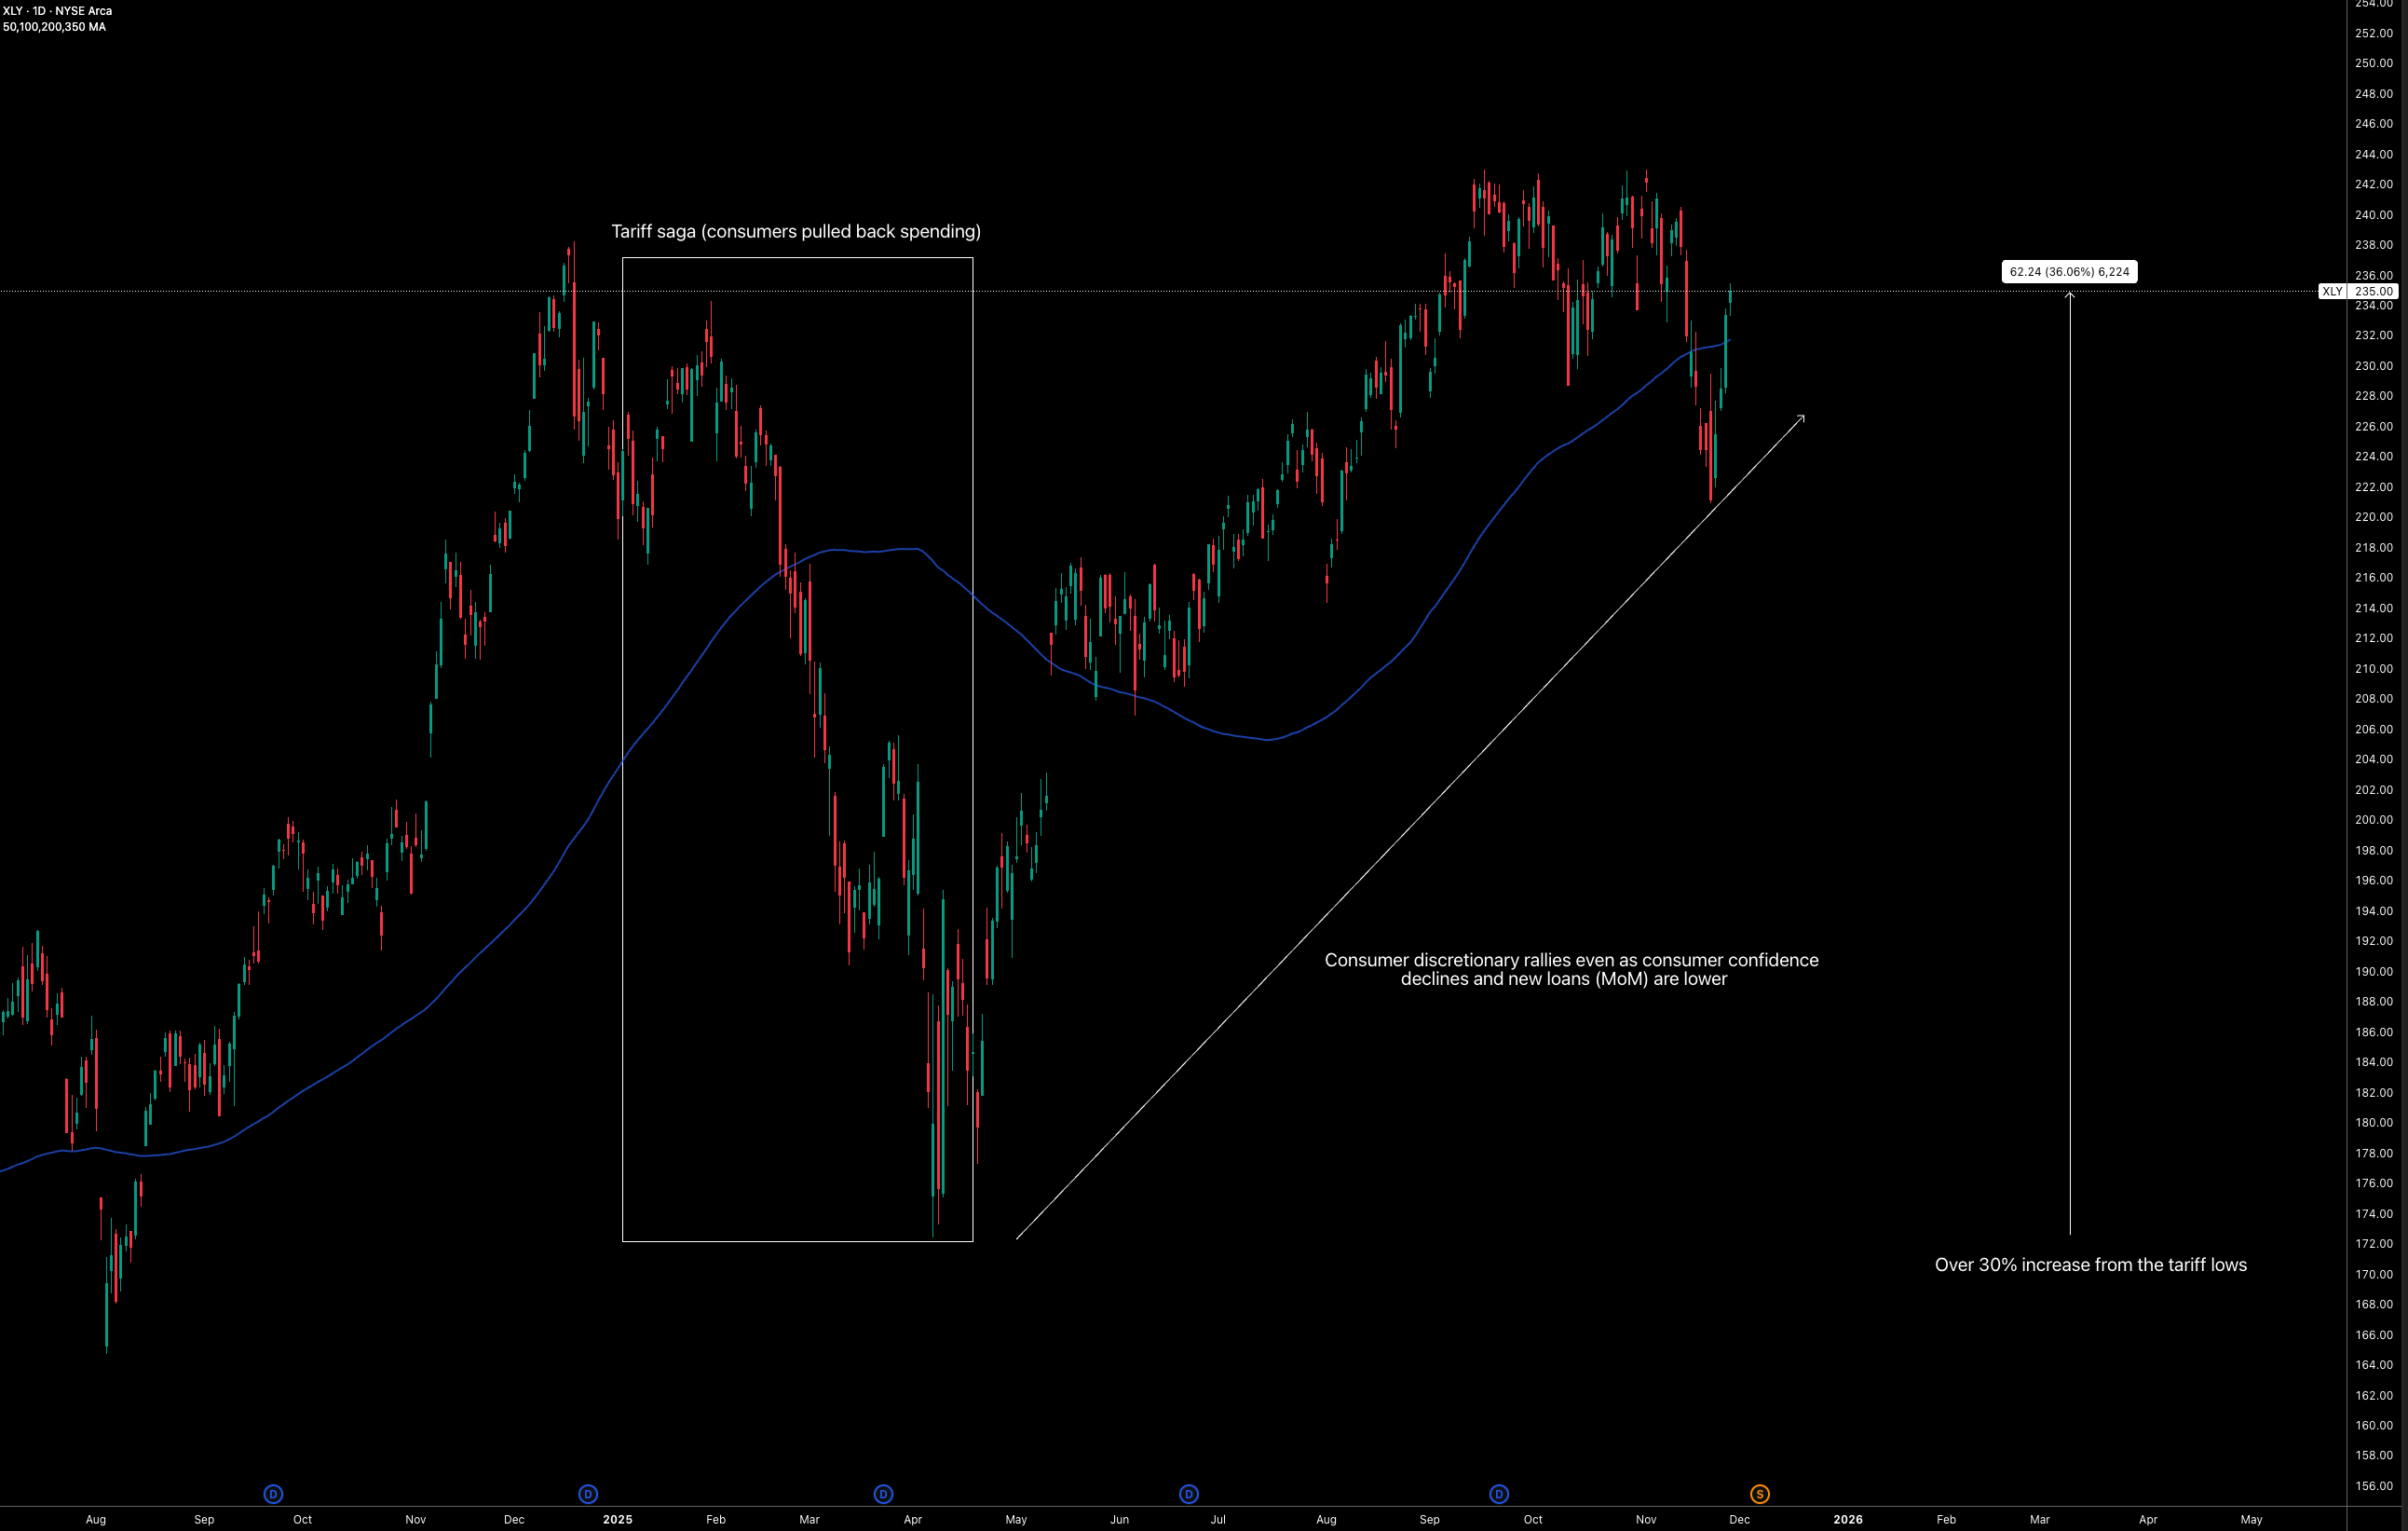Screen dimensions: 2408x1531
Task: Select 'Over 30% increase' text annotation
Action: [x=2090, y=1265]
